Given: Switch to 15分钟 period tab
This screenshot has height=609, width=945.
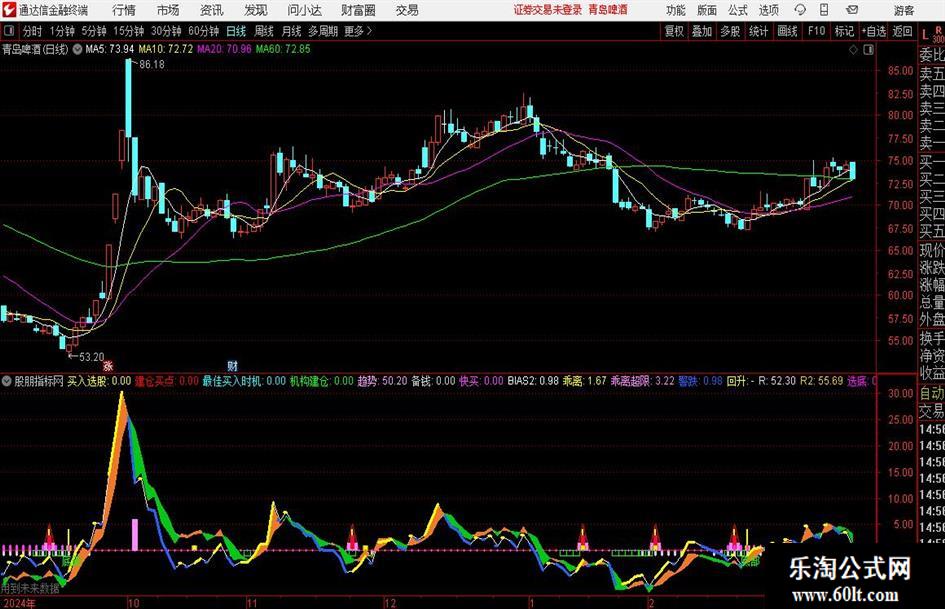Looking at the screenshot, I should click(x=129, y=31).
